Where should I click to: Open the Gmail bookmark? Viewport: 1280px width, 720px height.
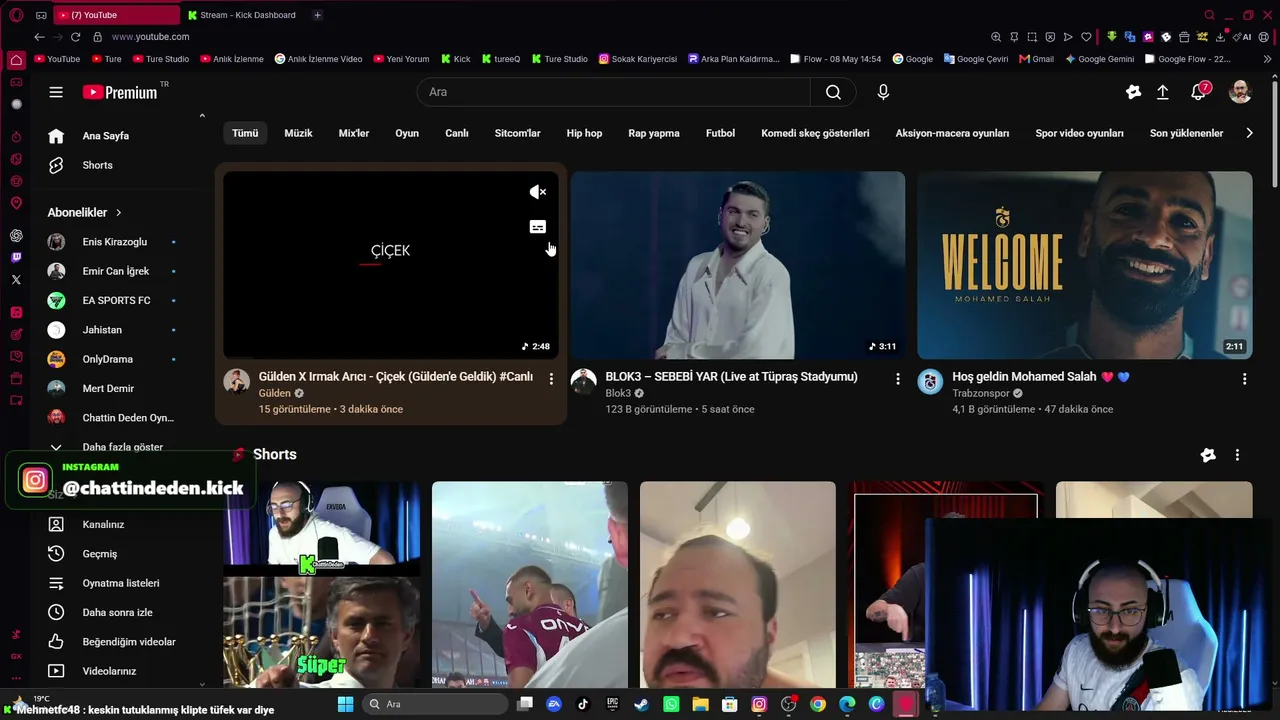point(1037,59)
